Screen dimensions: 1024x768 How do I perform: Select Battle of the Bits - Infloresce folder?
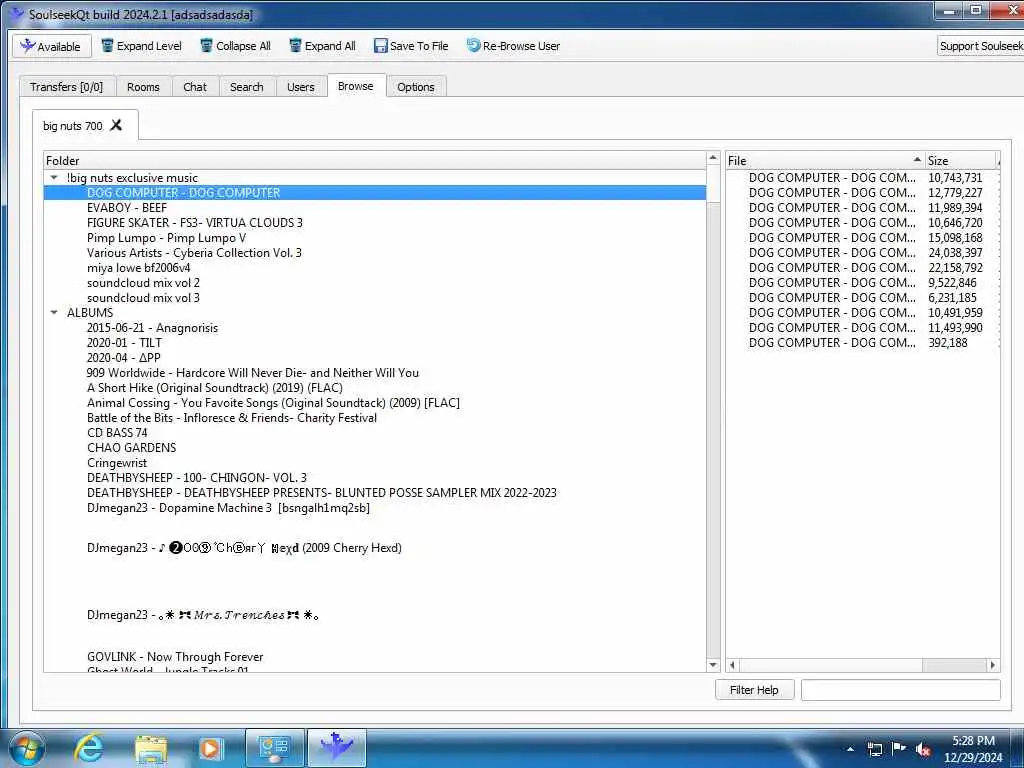[232, 418]
